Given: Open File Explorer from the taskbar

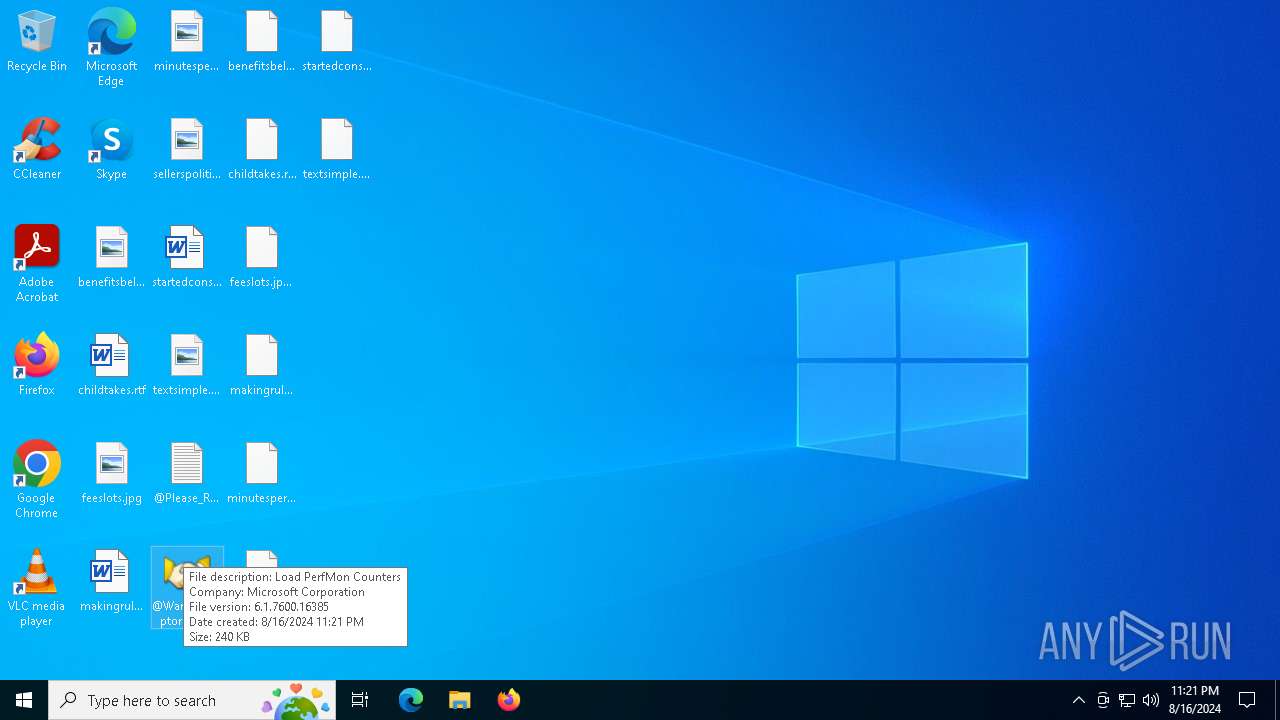Looking at the screenshot, I should pos(460,700).
